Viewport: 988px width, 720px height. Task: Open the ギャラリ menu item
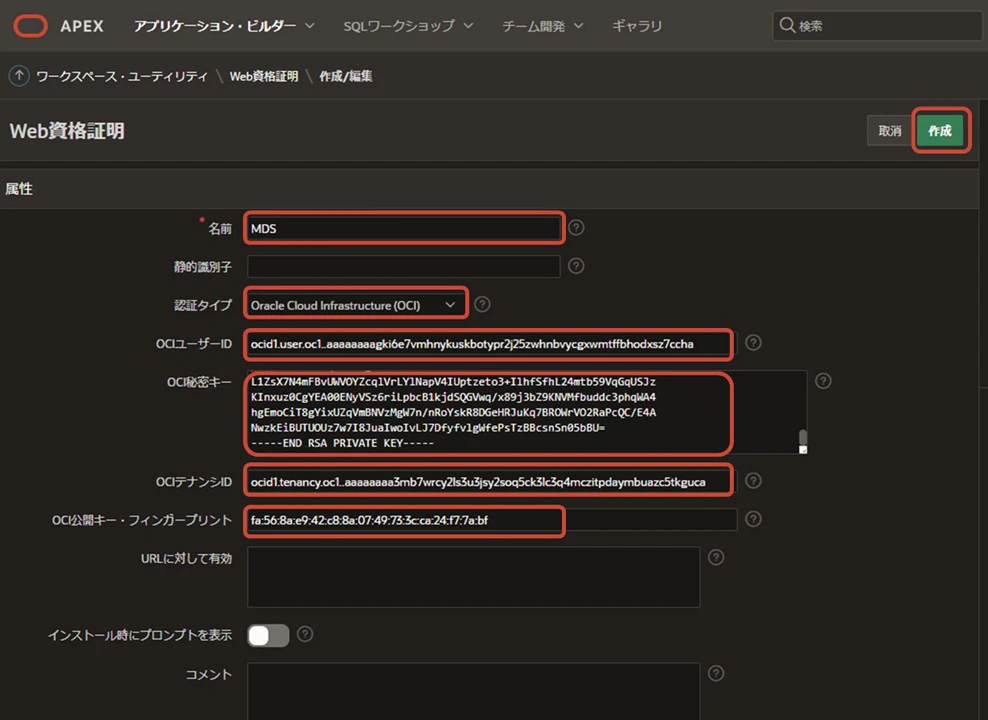coord(637,26)
